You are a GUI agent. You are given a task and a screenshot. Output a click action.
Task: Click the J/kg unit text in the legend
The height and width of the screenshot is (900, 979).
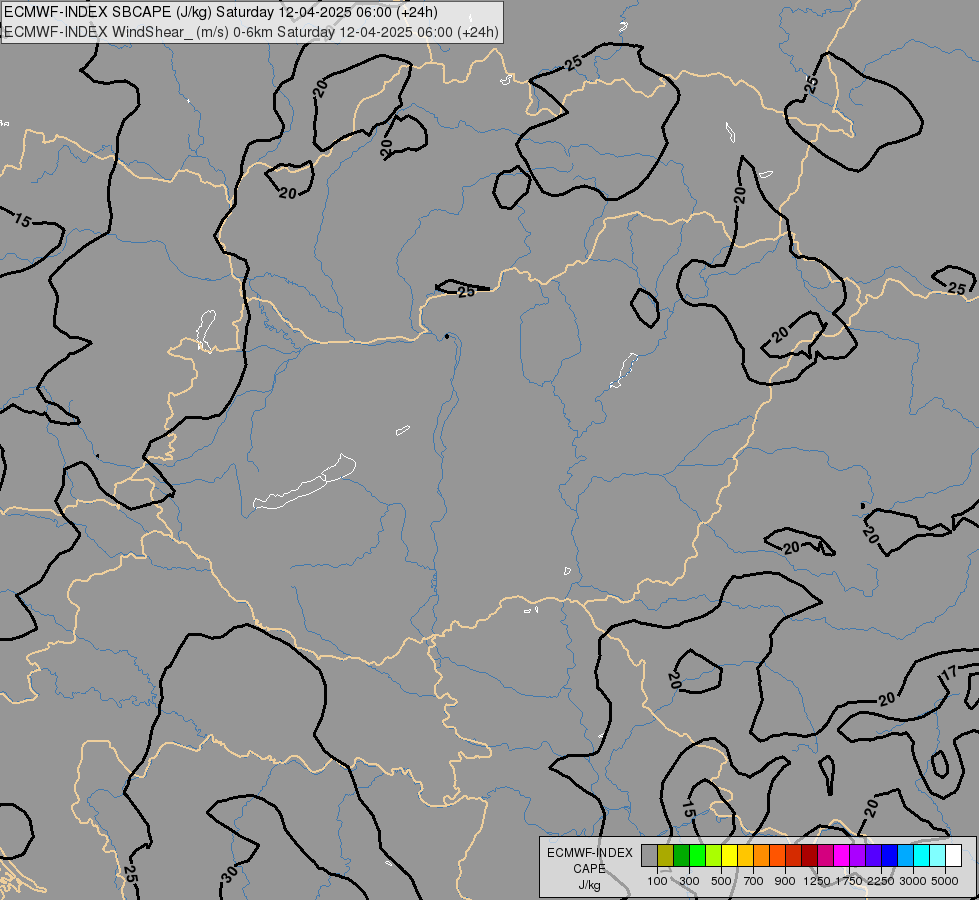coord(589,886)
